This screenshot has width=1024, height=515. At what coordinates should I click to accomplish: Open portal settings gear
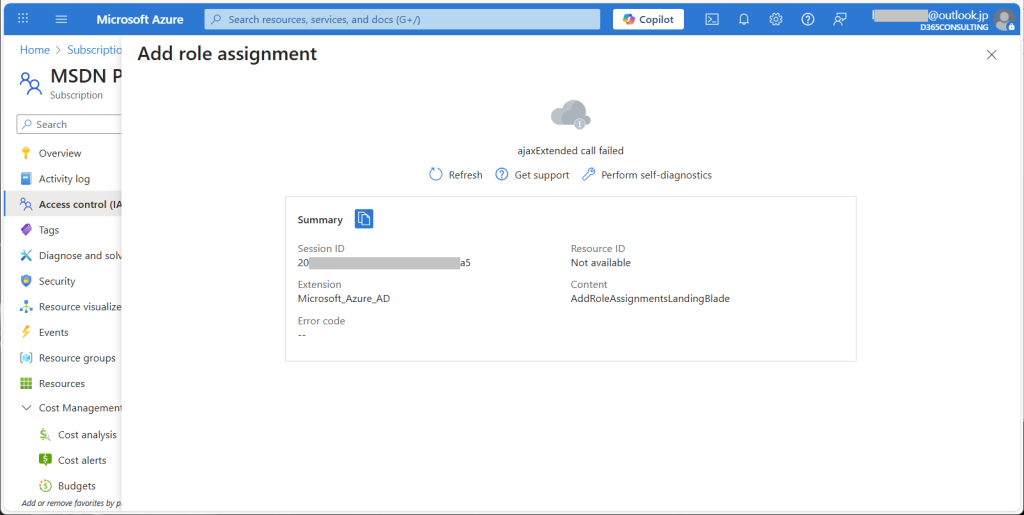click(x=776, y=19)
